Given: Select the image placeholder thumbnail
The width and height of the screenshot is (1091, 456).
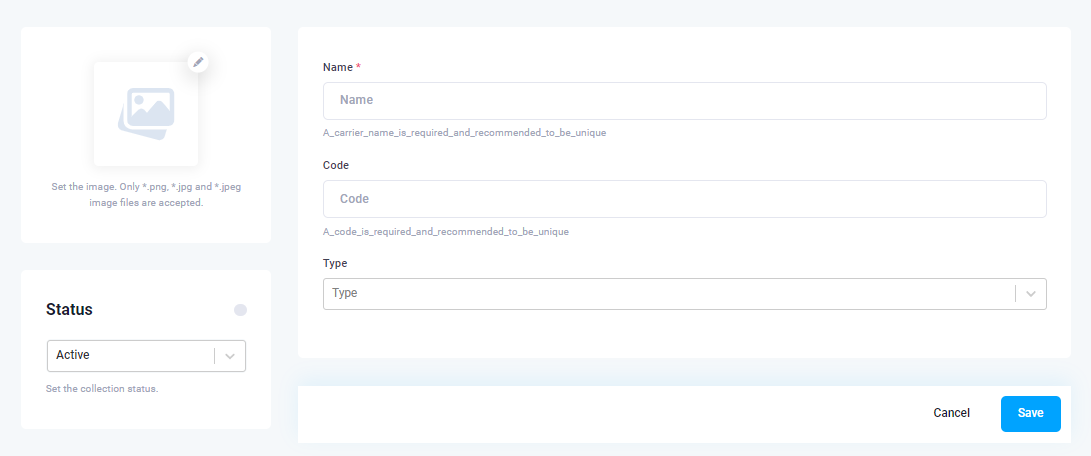Looking at the screenshot, I should [x=146, y=113].
